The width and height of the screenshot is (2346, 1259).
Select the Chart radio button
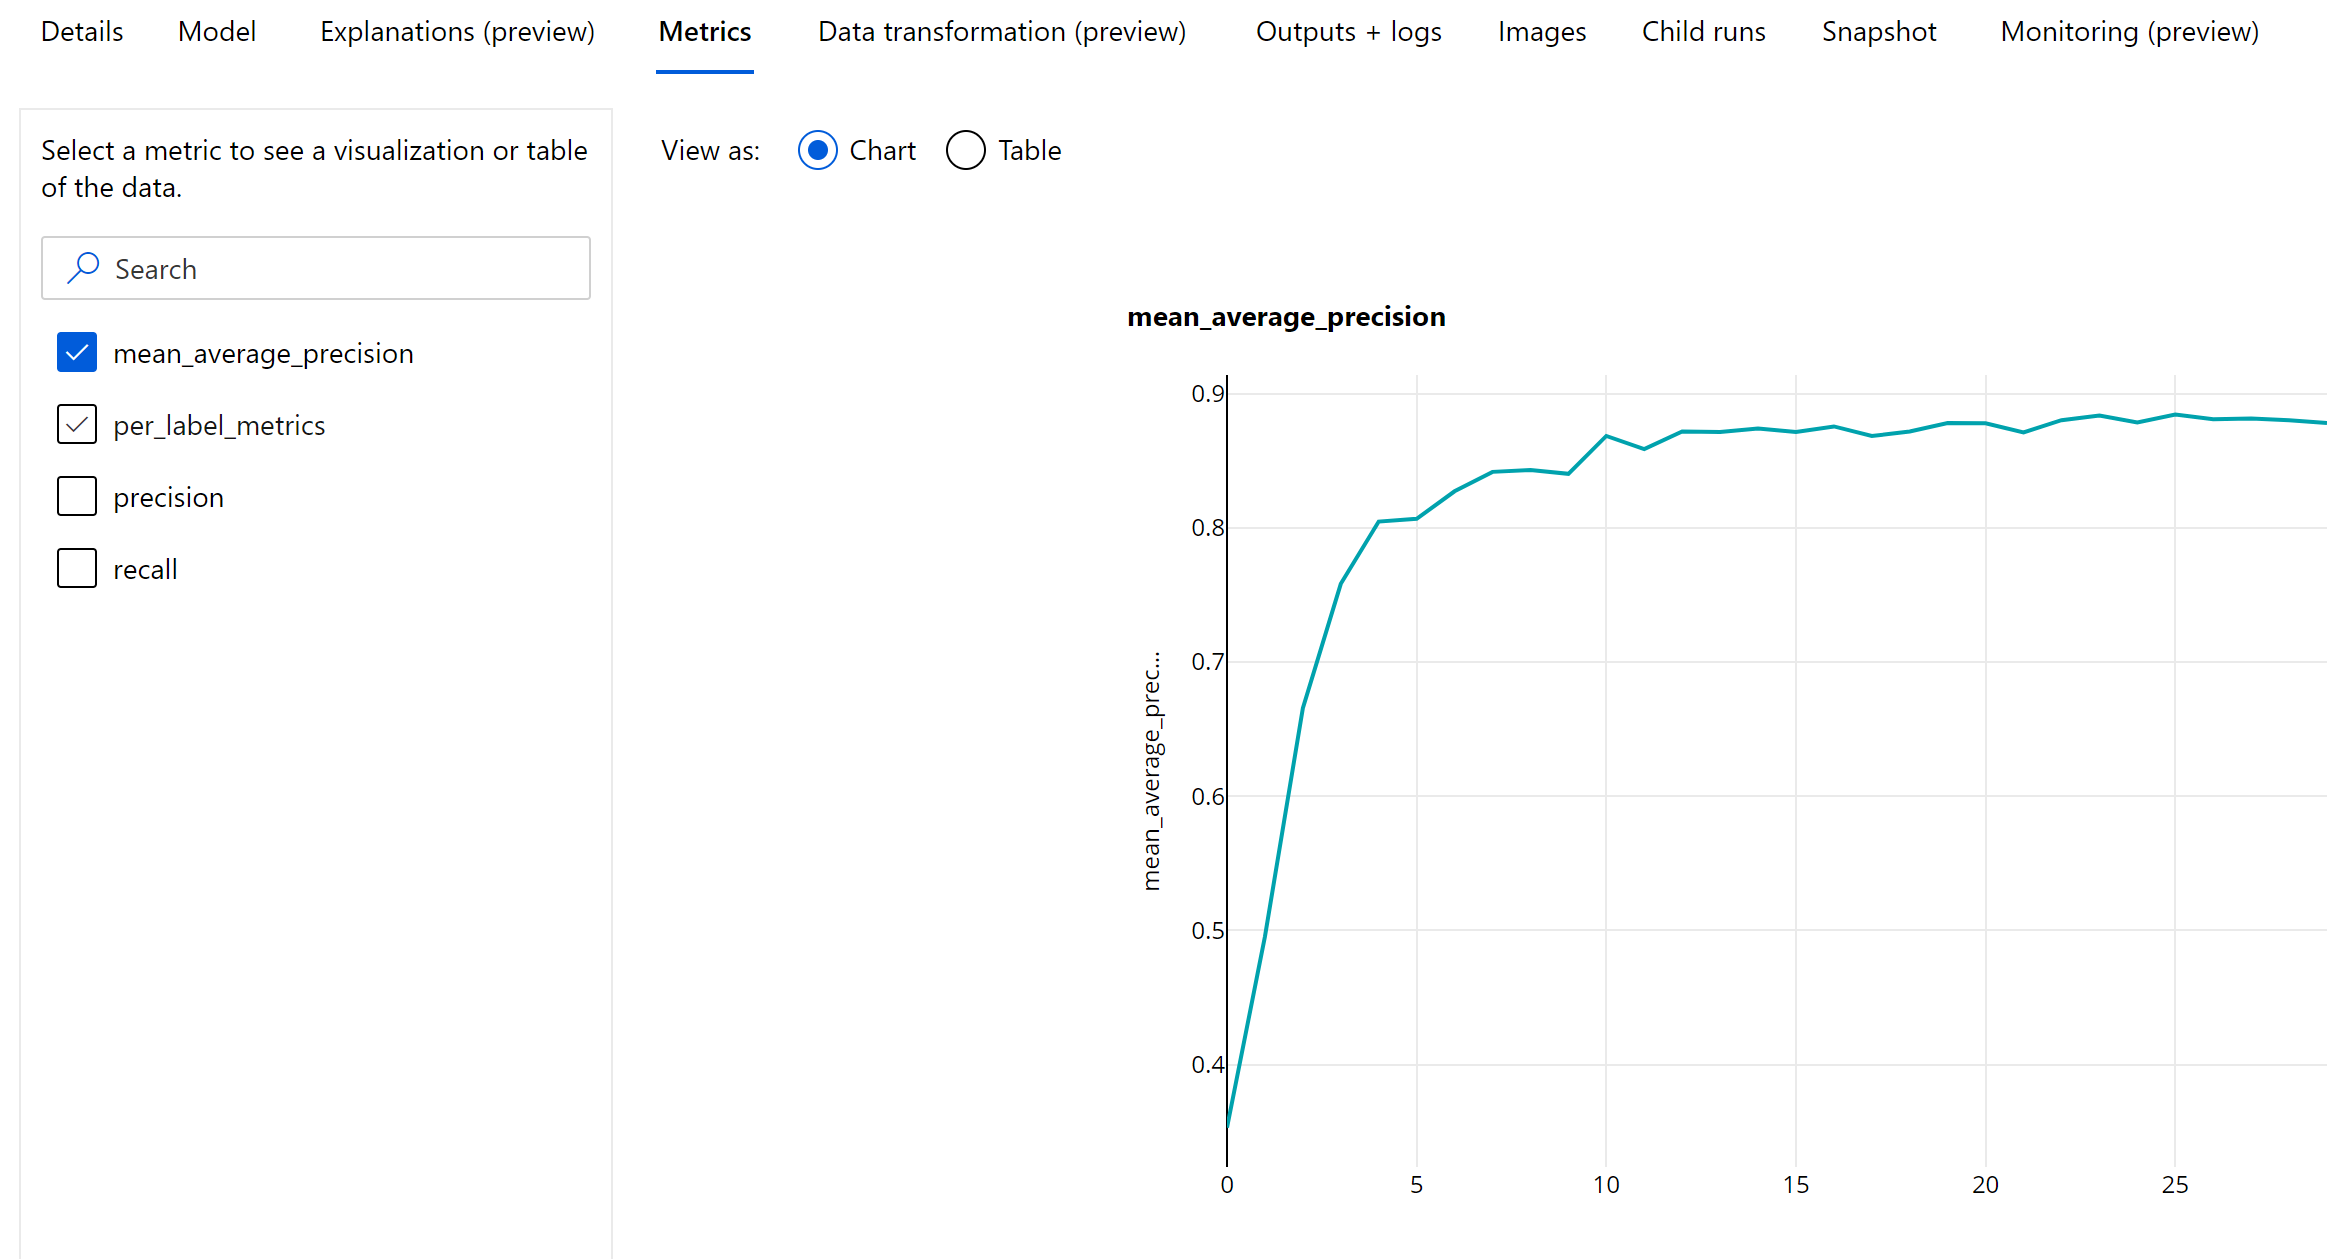coord(818,151)
